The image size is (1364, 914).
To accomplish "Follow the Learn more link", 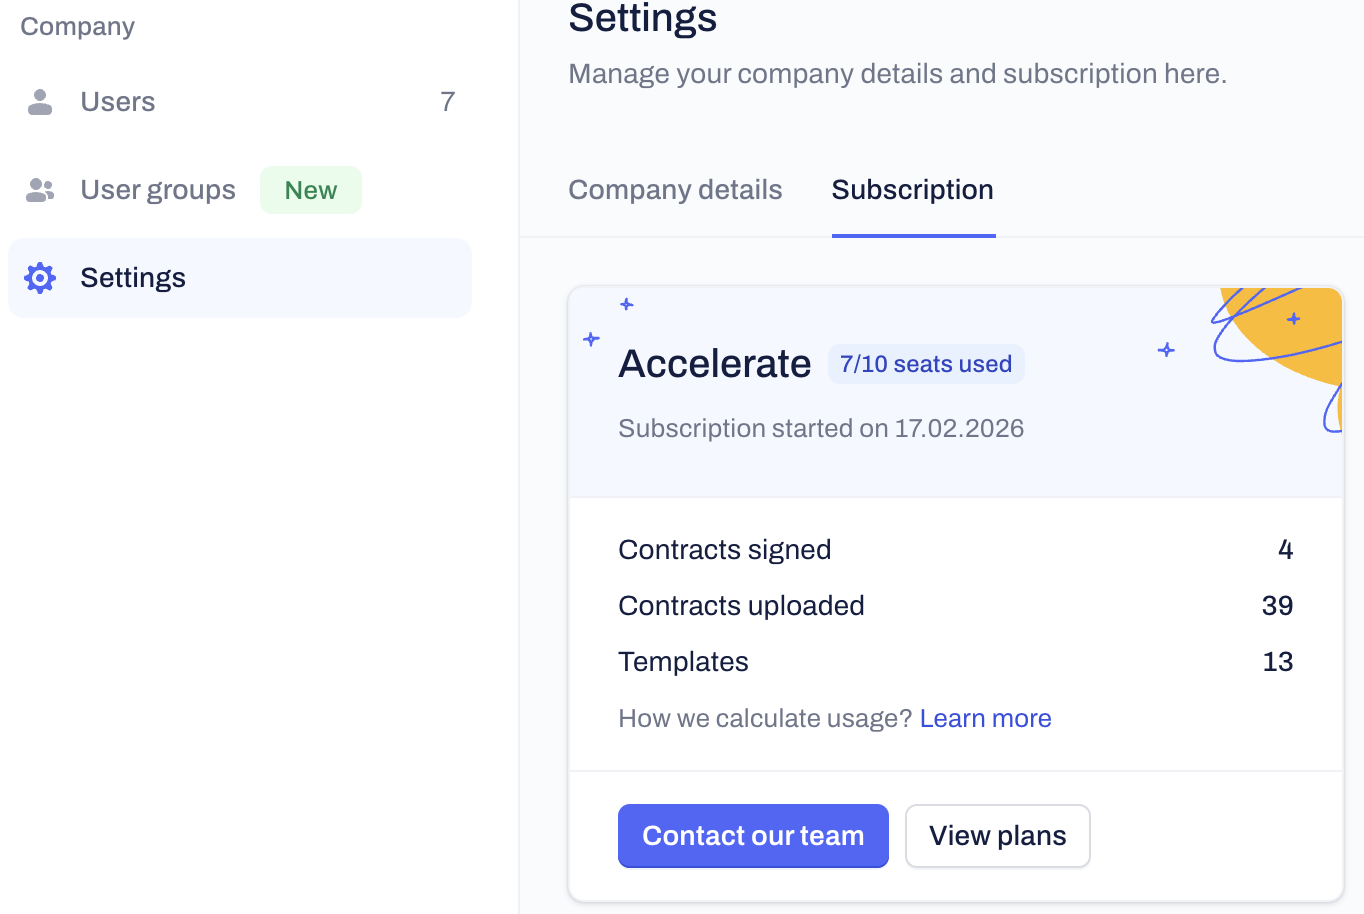I will click(985, 719).
